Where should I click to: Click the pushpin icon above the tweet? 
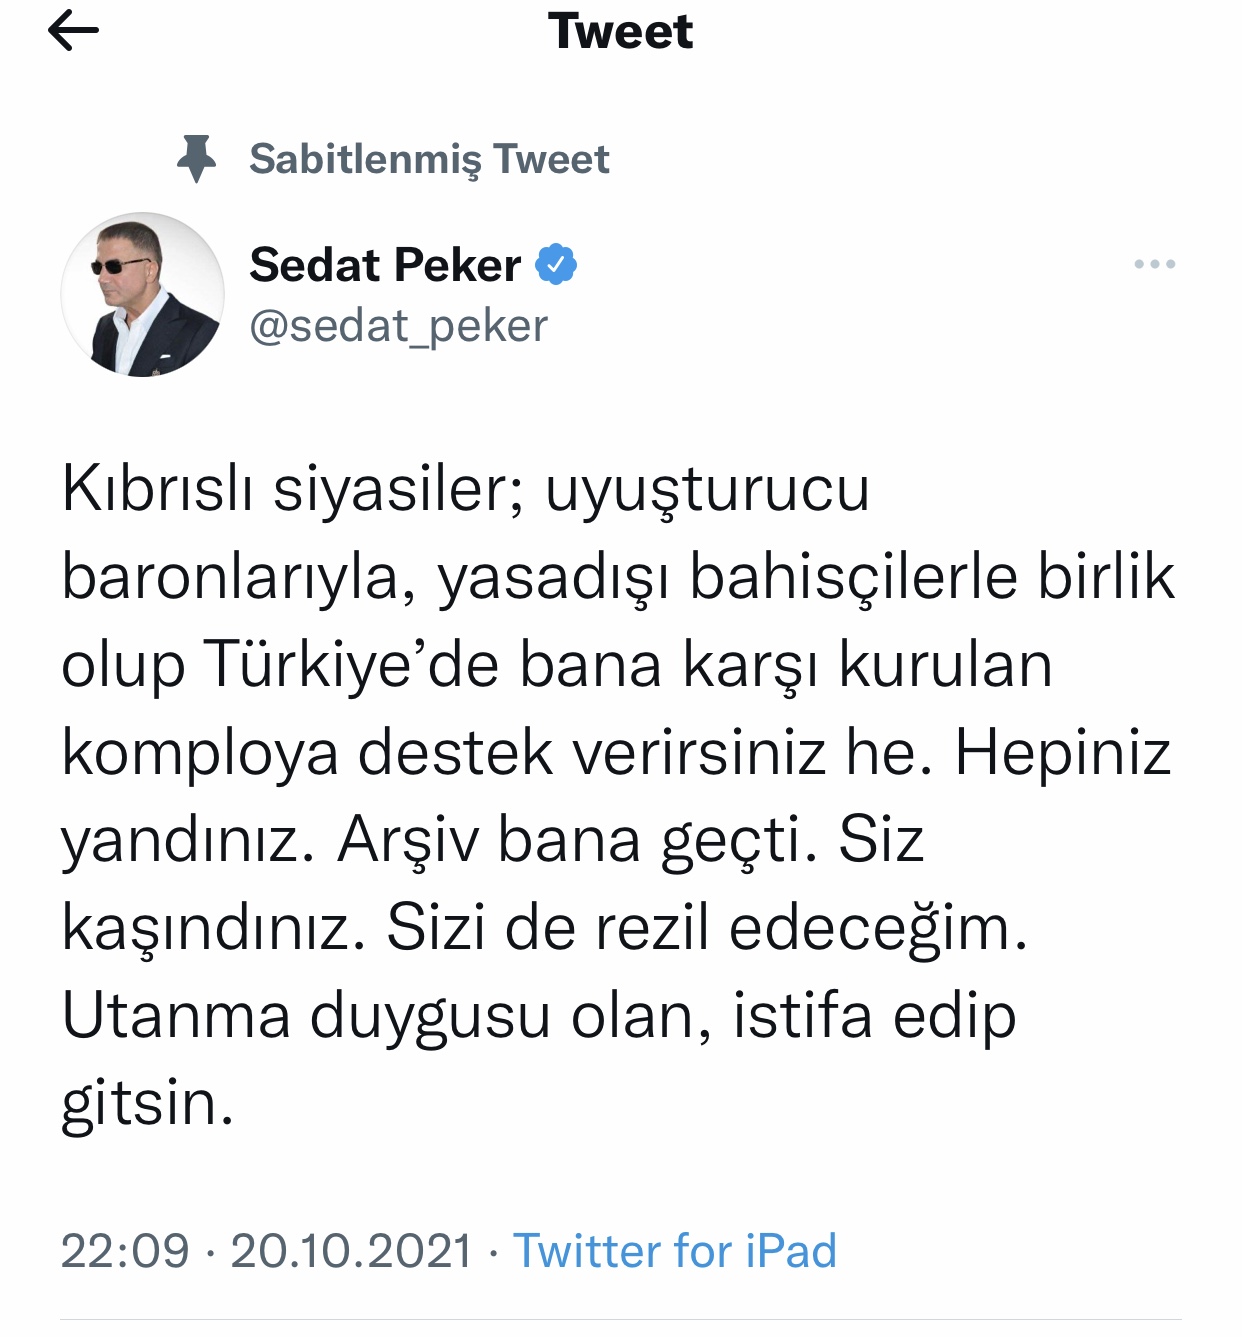tap(196, 158)
